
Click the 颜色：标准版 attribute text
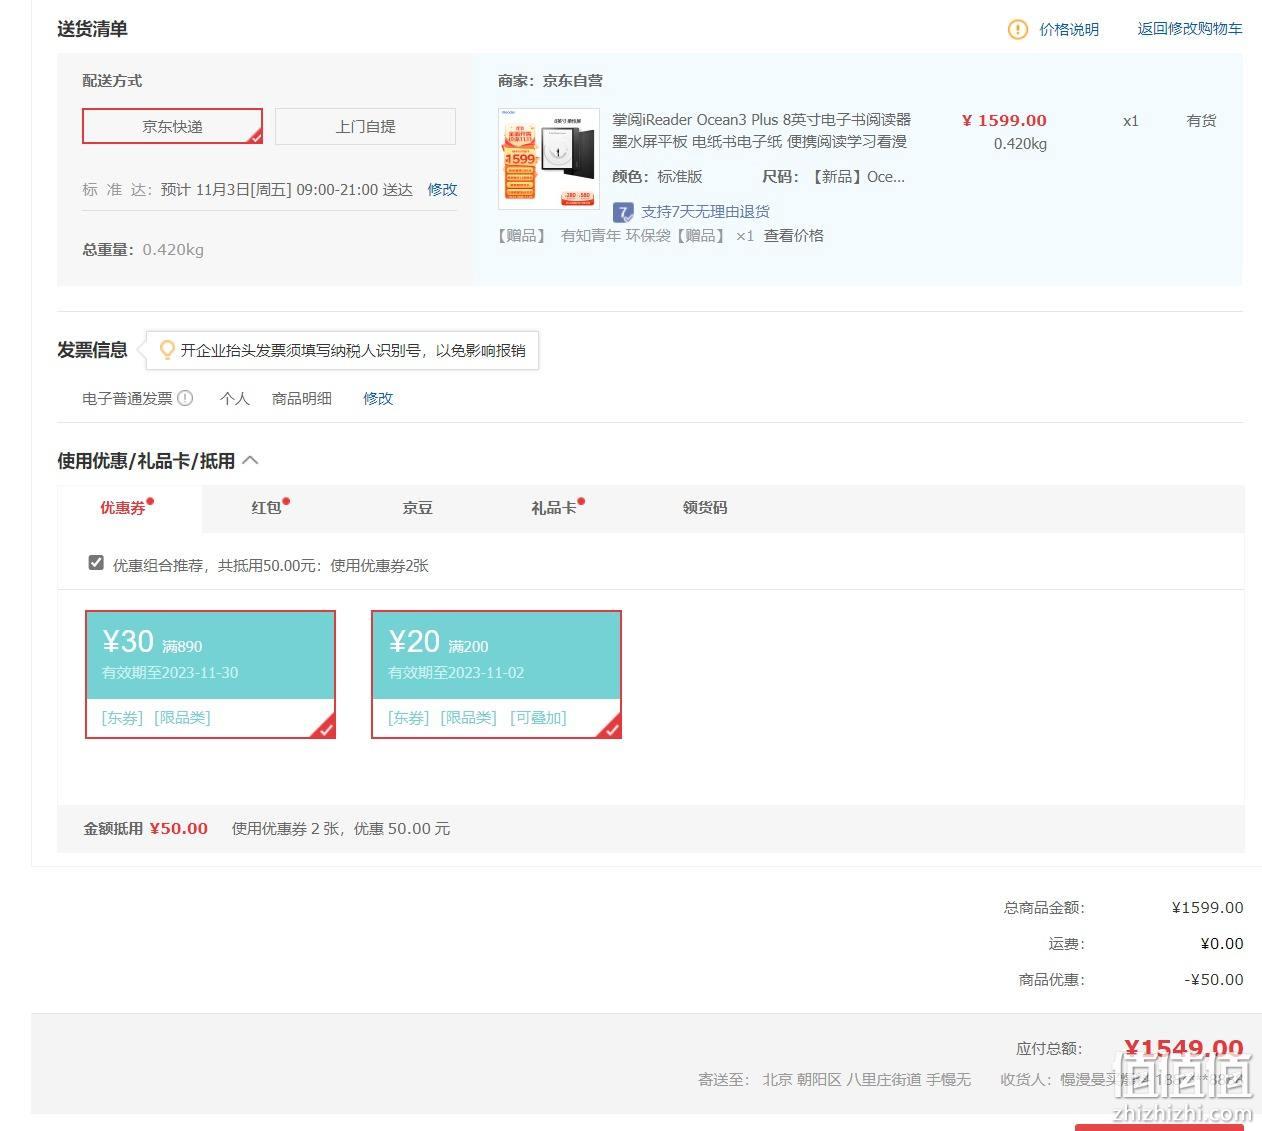point(657,177)
